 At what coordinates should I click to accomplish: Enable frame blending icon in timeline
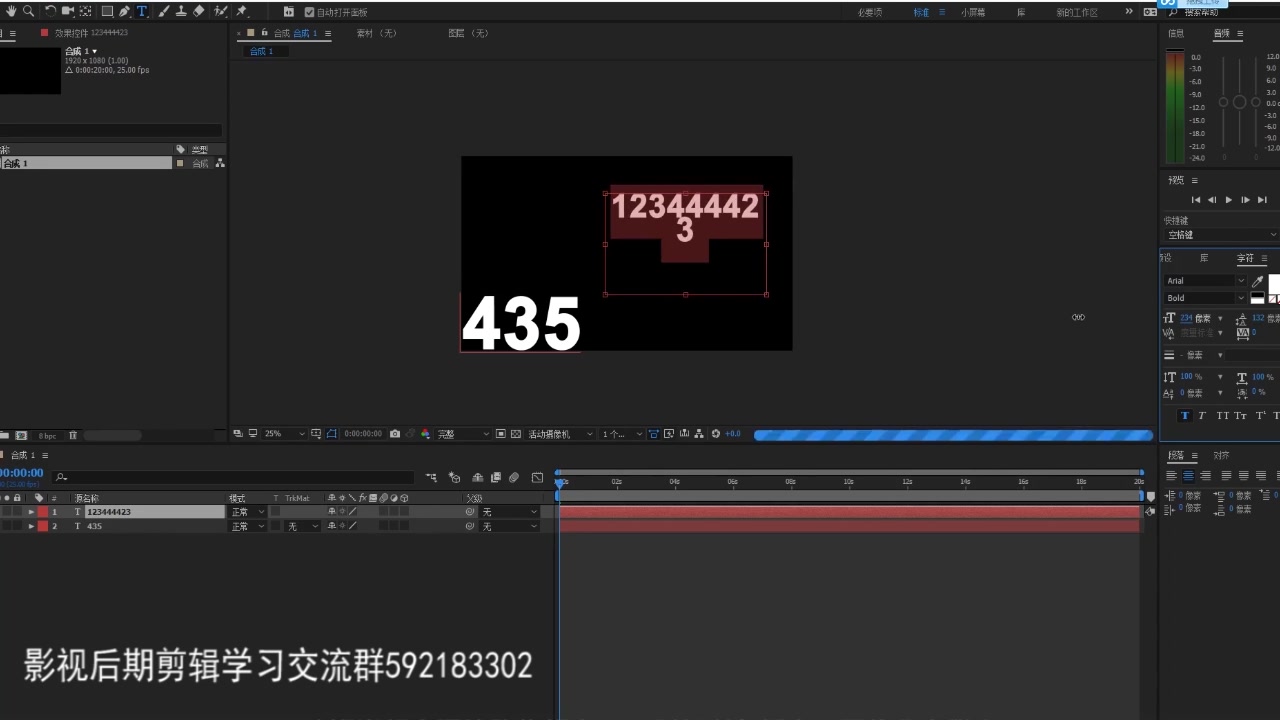click(496, 478)
